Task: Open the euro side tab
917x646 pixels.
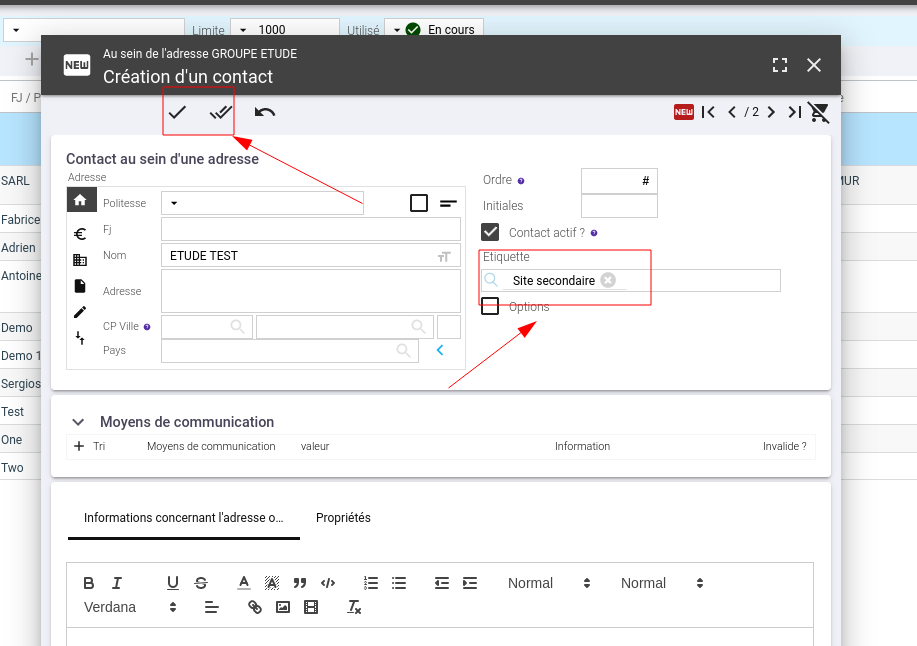Action: coord(81,234)
